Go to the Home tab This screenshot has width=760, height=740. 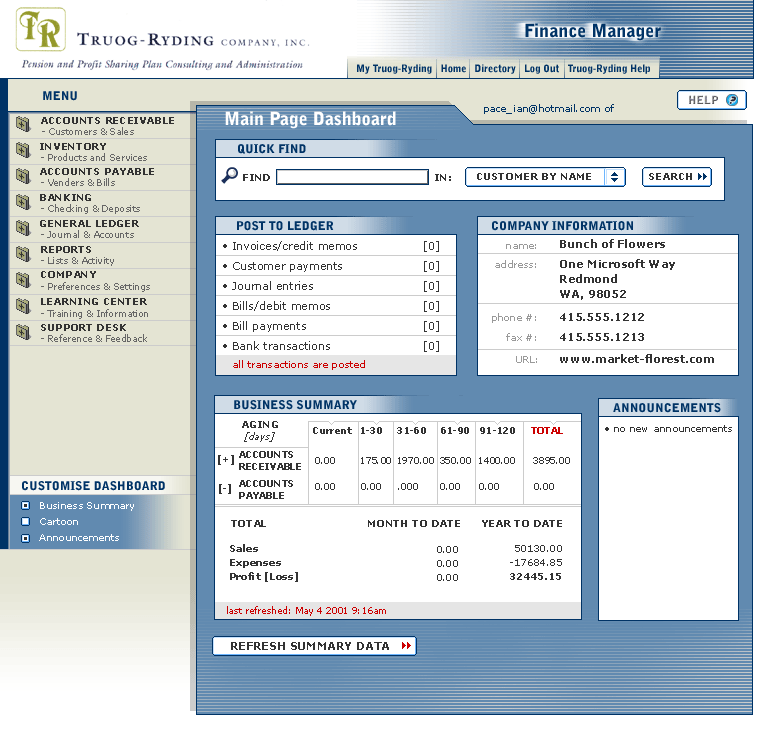[453, 69]
